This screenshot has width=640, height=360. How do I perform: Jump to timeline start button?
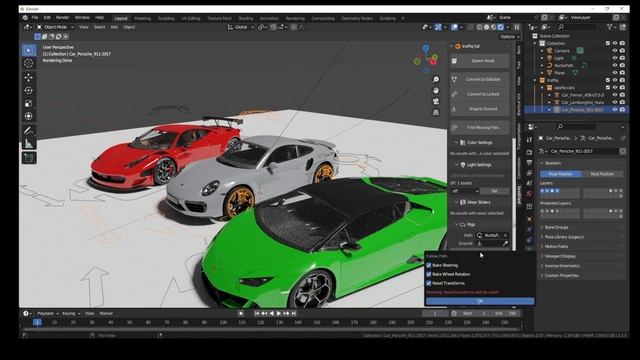[x=257, y=313]
